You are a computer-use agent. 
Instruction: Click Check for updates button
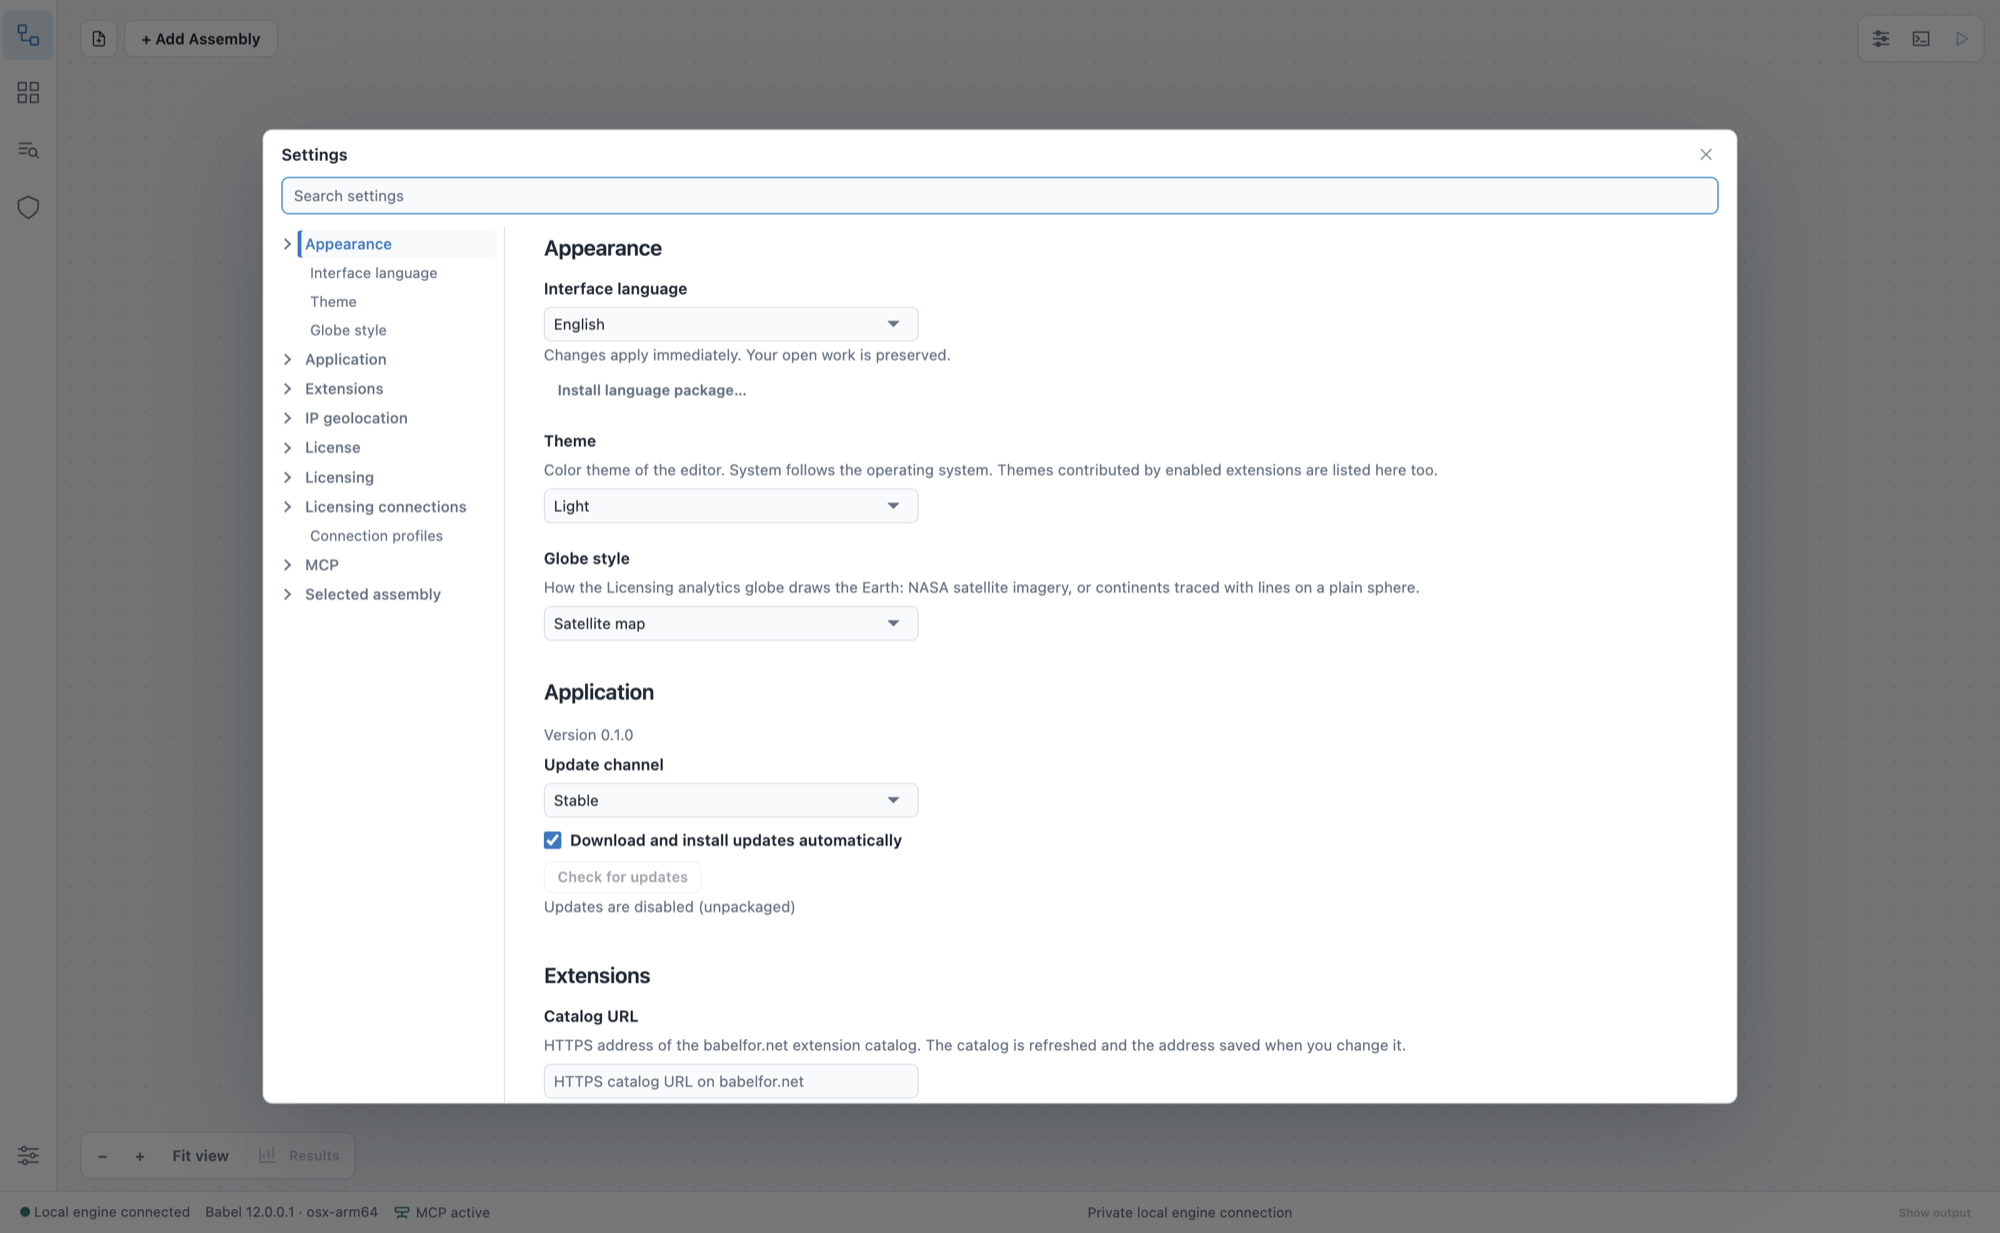(622, 877)
